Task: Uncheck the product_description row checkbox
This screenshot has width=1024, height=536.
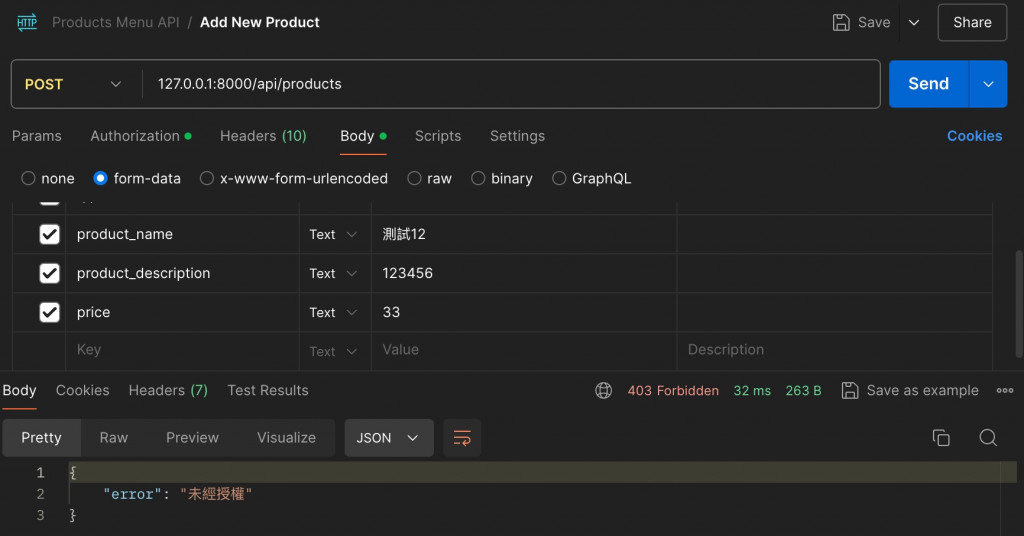Action: point(50,273)
